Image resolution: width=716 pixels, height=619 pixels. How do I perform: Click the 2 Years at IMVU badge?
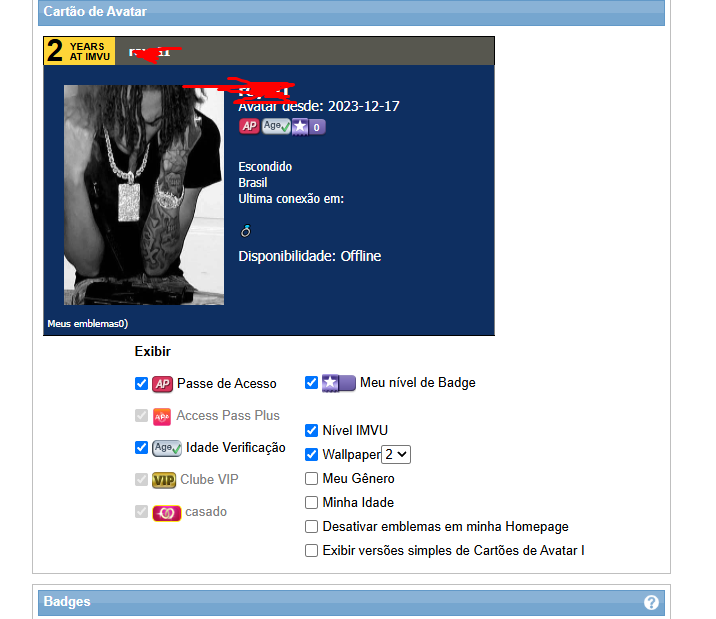[x=79, y=51]
